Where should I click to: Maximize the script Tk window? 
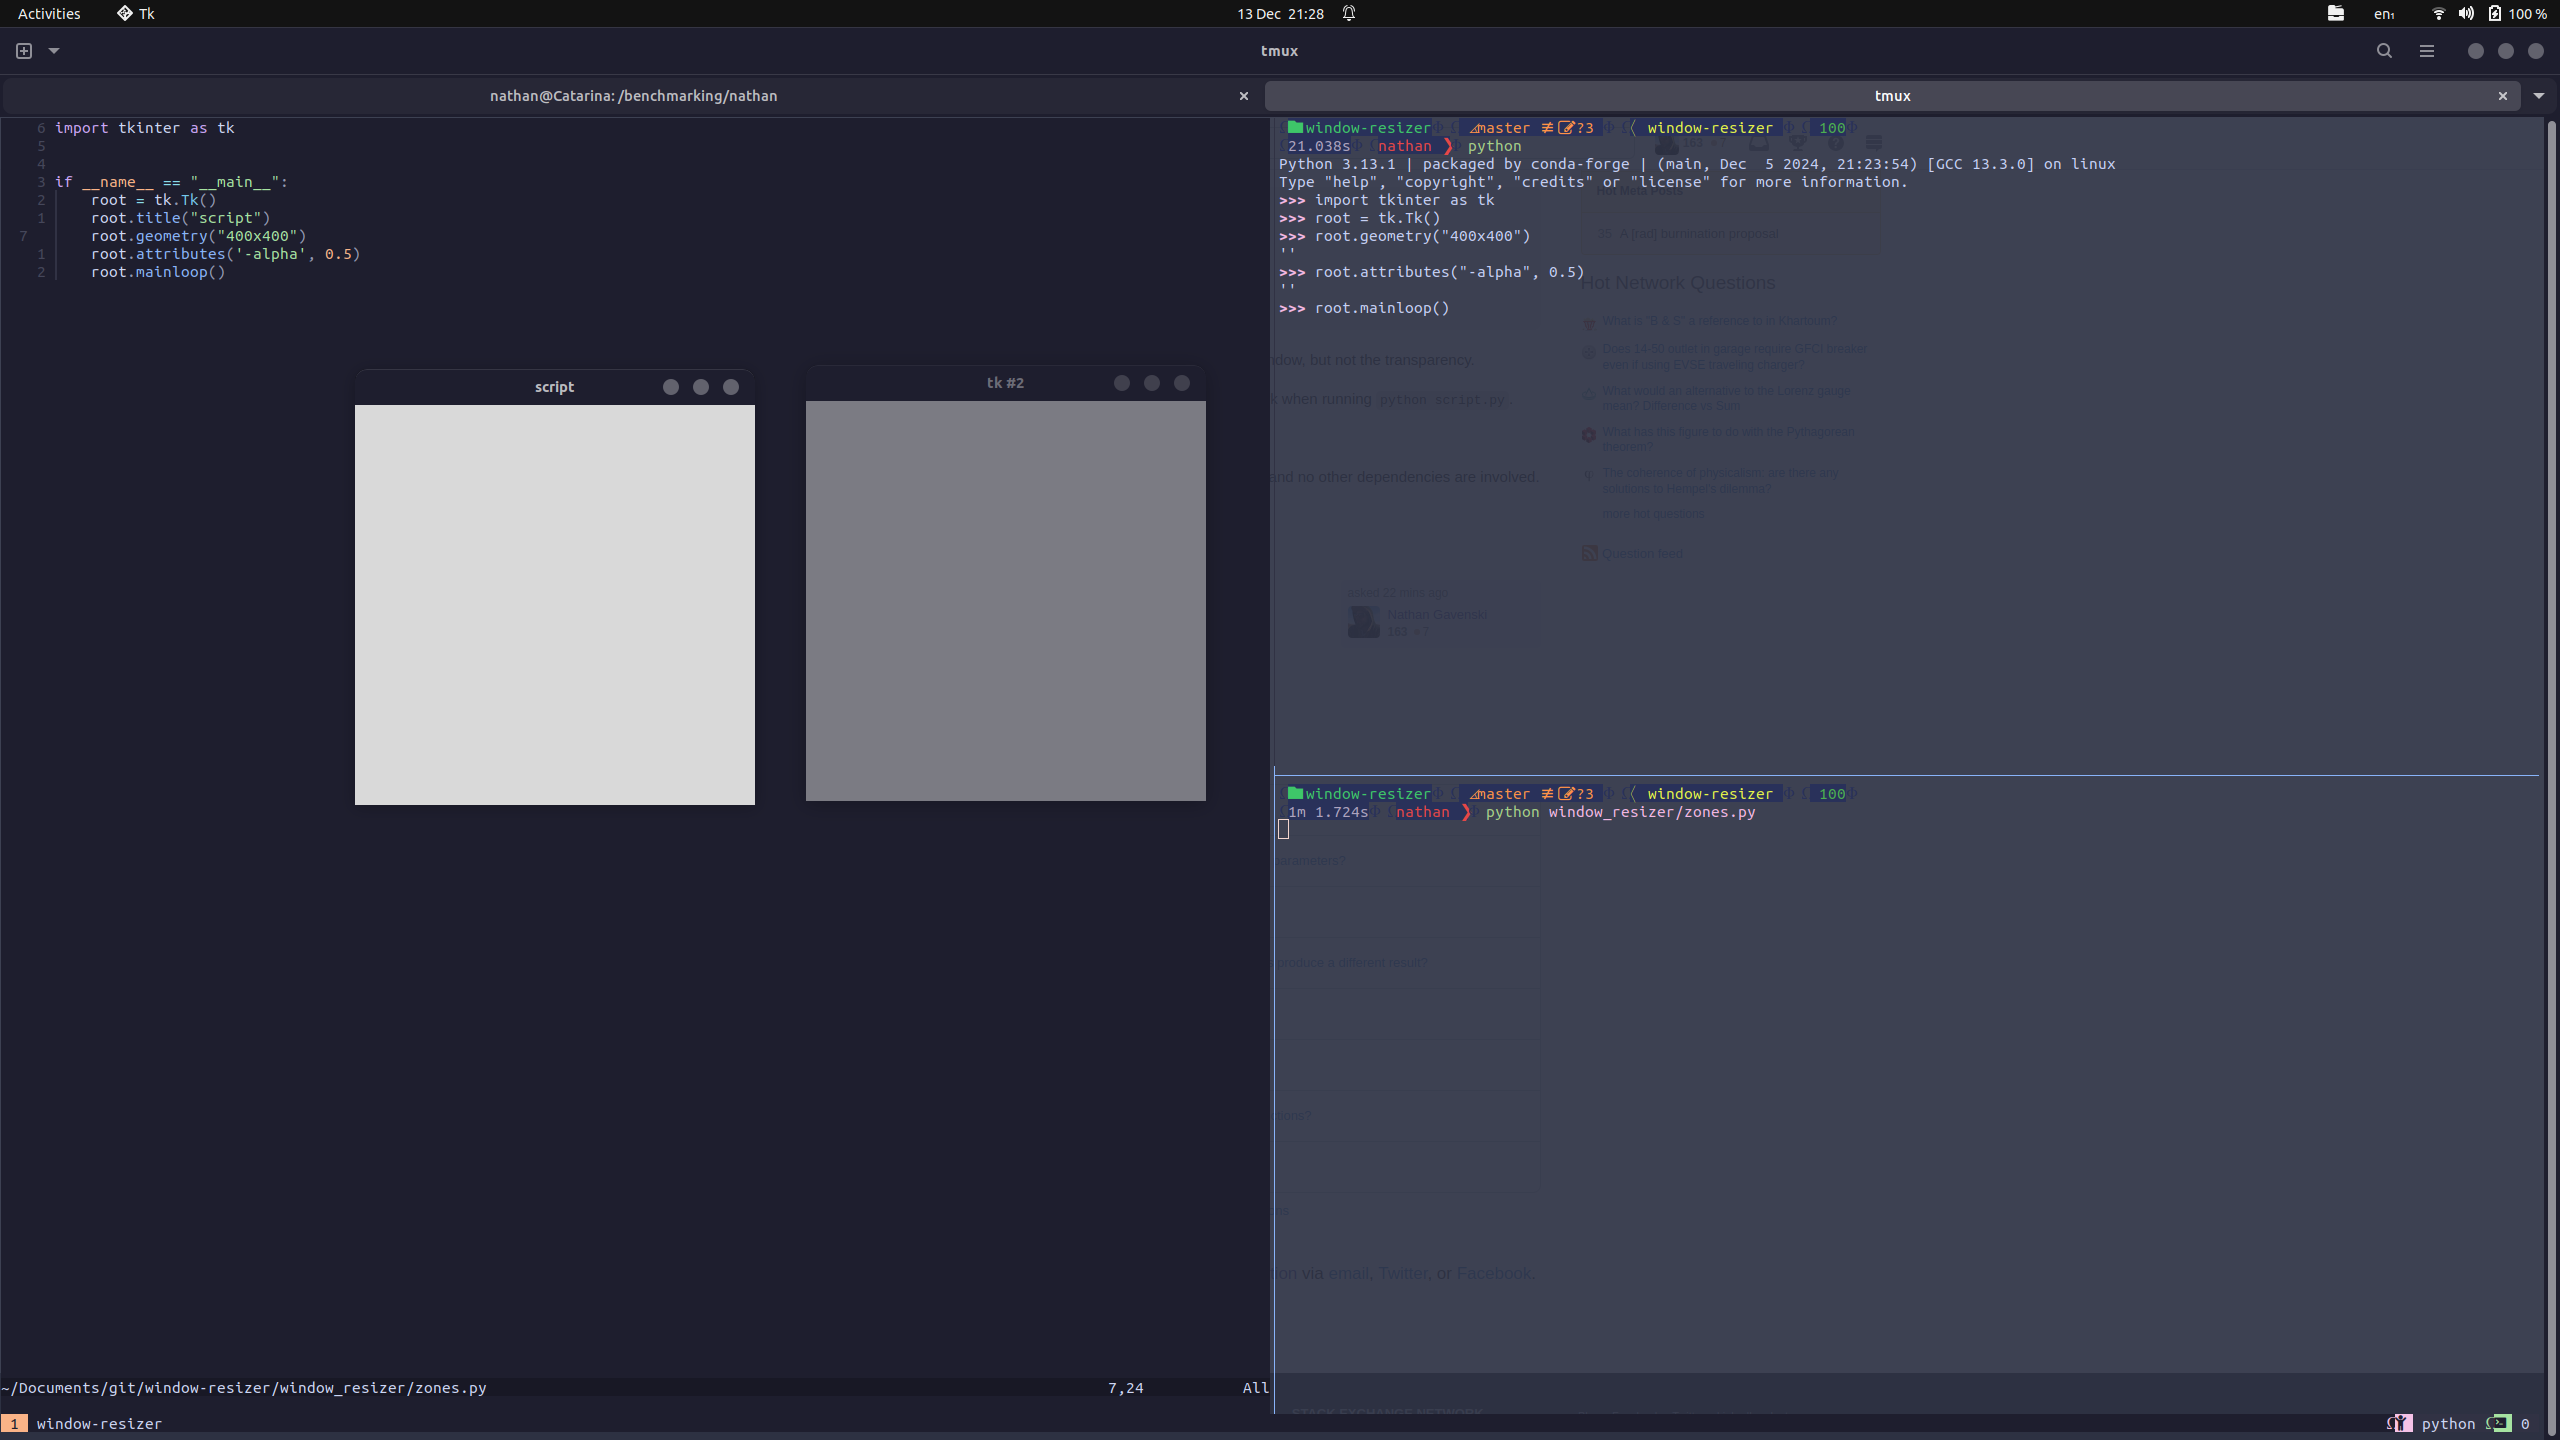pos(701,387)
